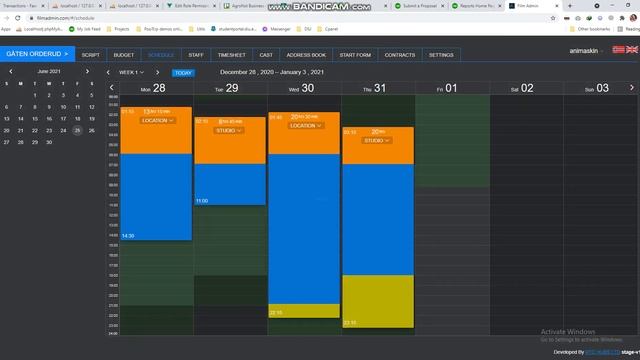Open Messenger bookmark
This screenshot has width=640, height=360.
click(276, 29)
